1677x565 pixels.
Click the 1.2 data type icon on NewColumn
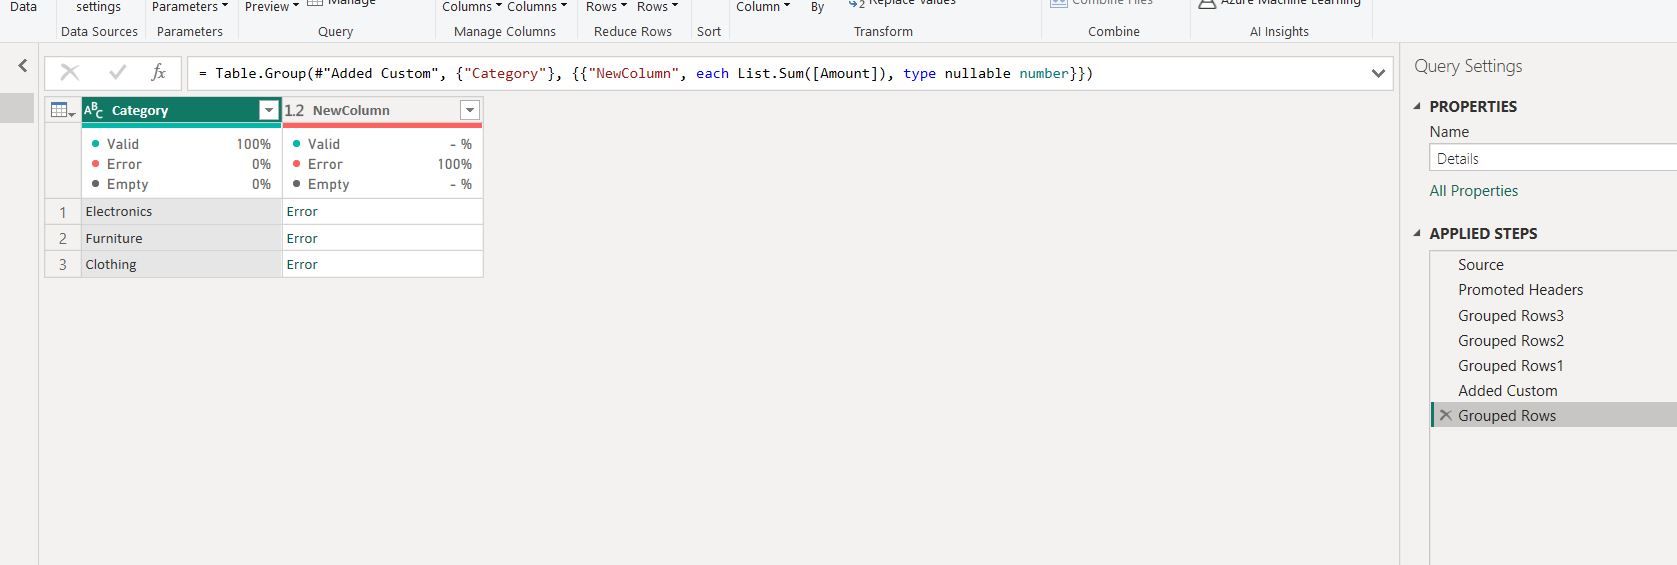295,110
